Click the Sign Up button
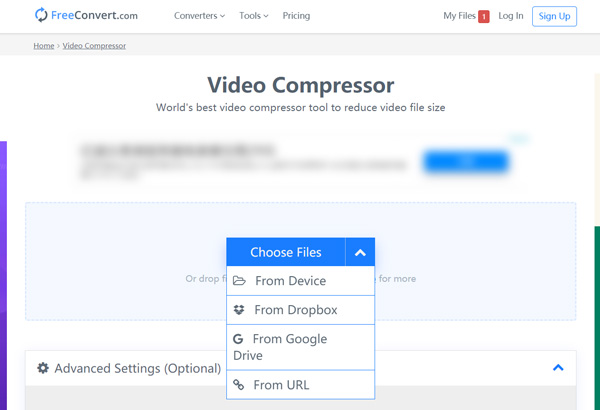 click(554, 16)
